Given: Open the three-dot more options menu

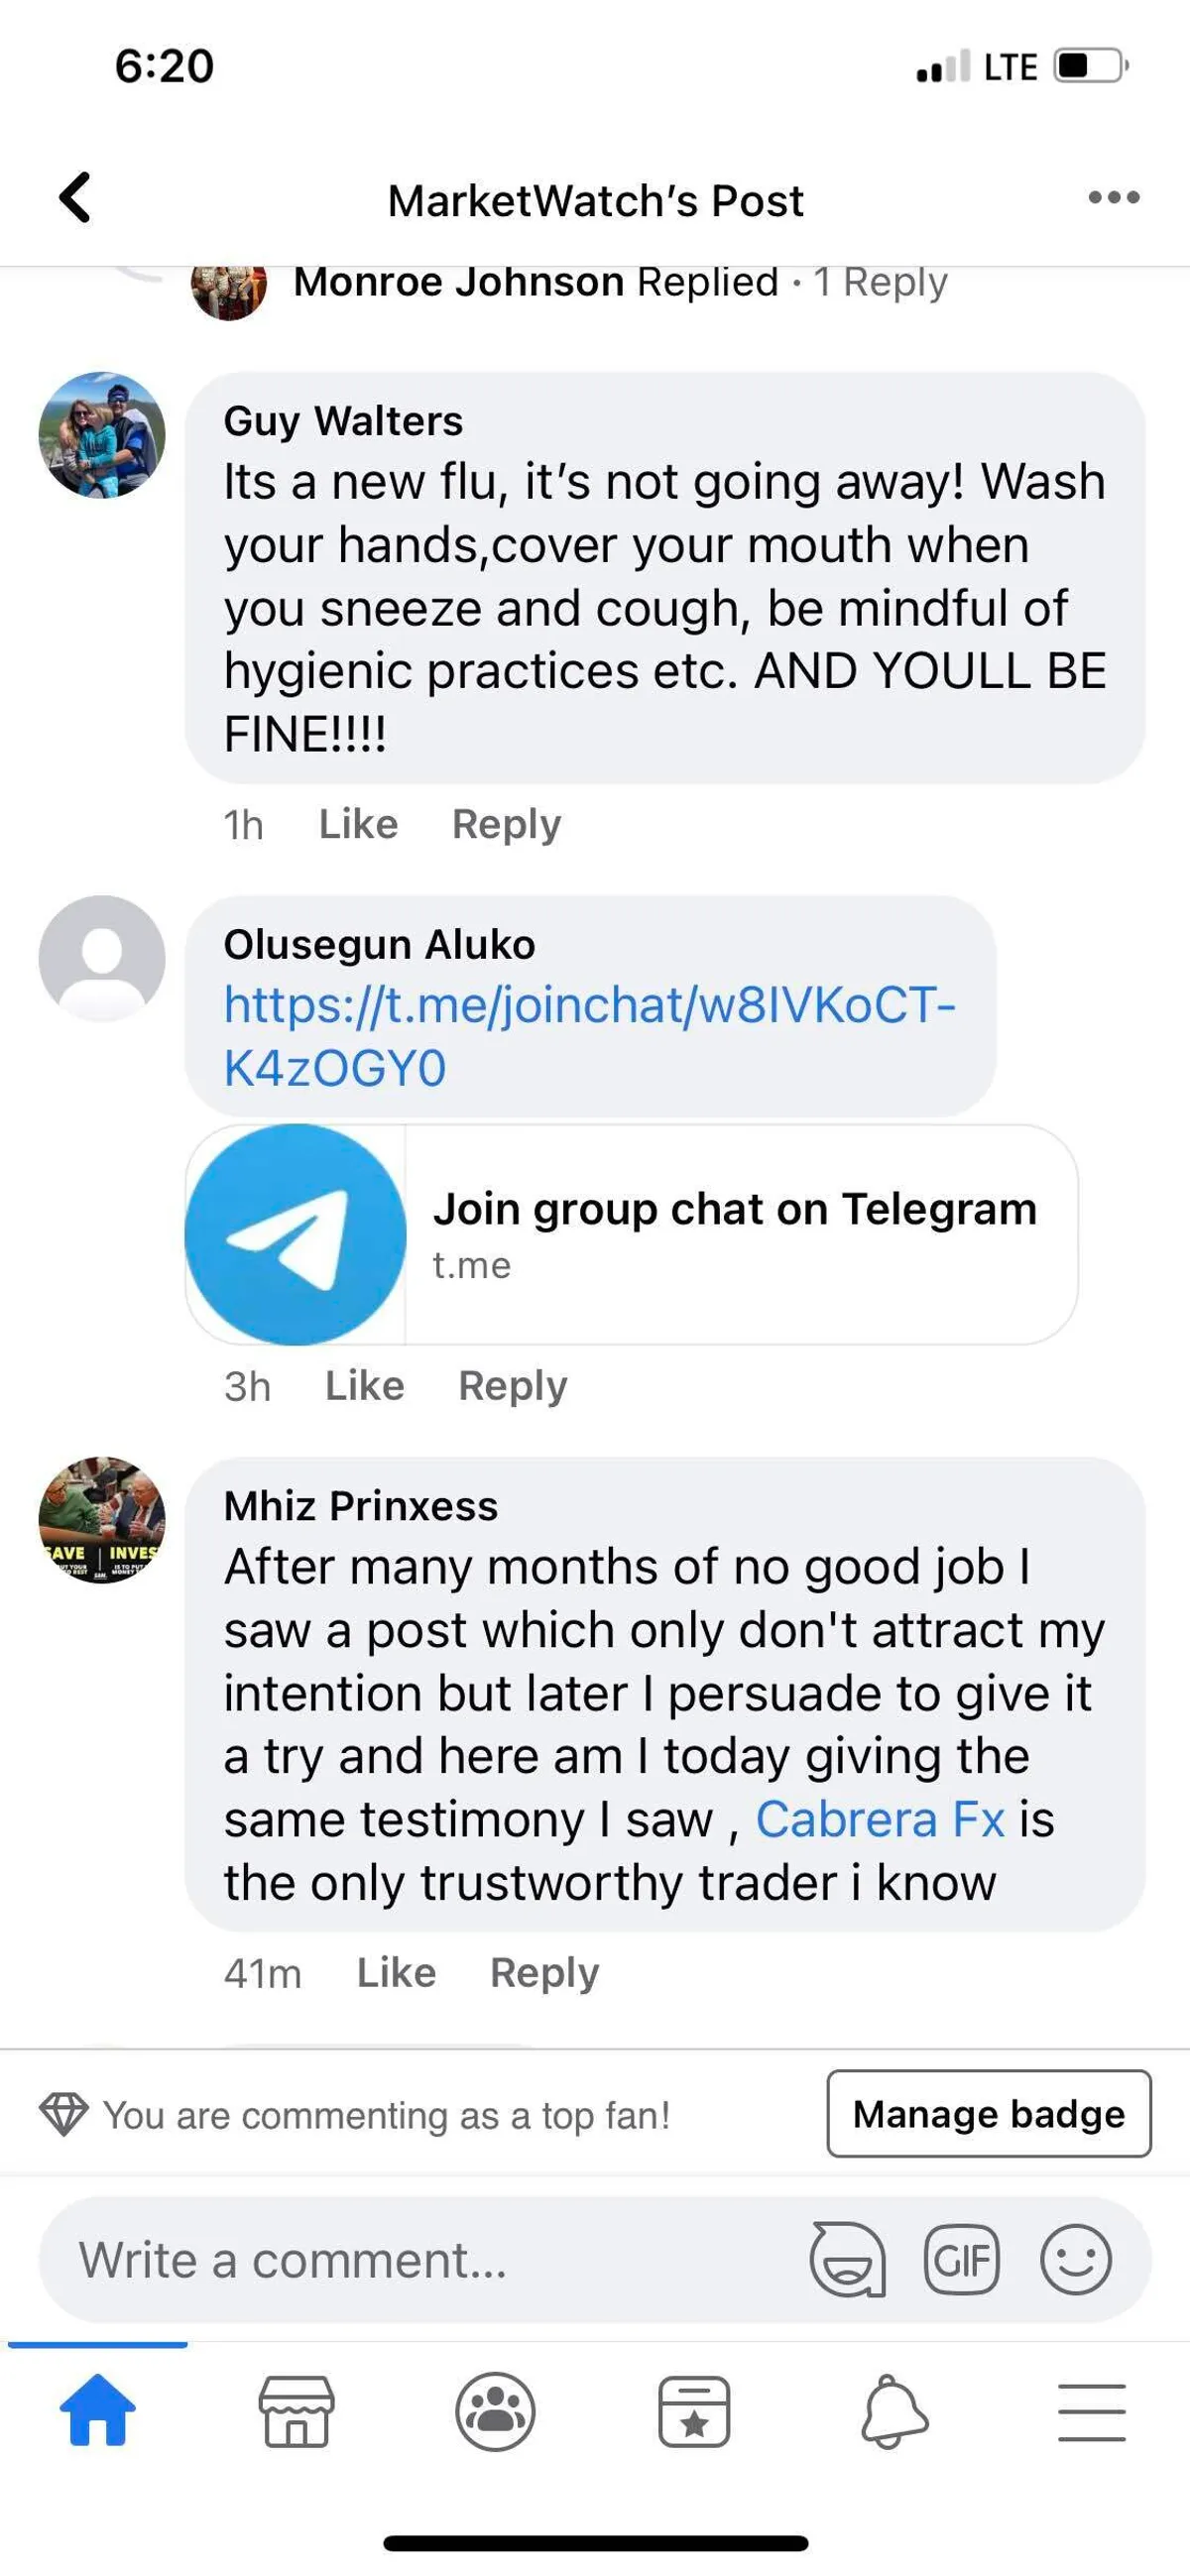Looking at the screenshot, I should click(1113, 197).
